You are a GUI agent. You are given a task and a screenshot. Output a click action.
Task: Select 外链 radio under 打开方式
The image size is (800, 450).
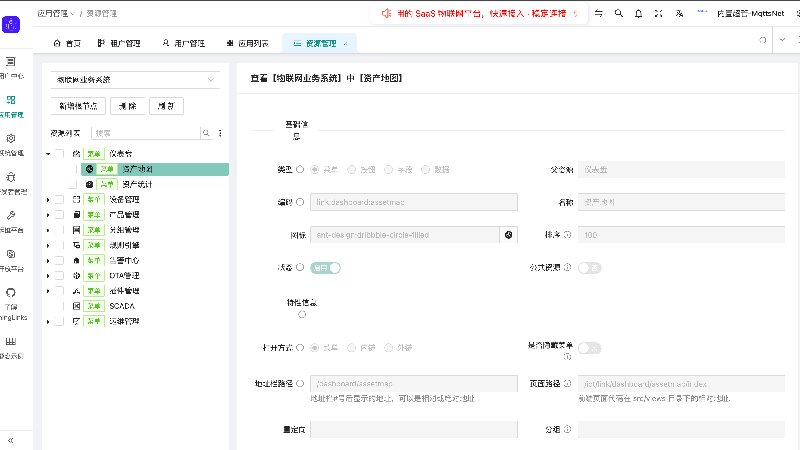click(389, 347)
